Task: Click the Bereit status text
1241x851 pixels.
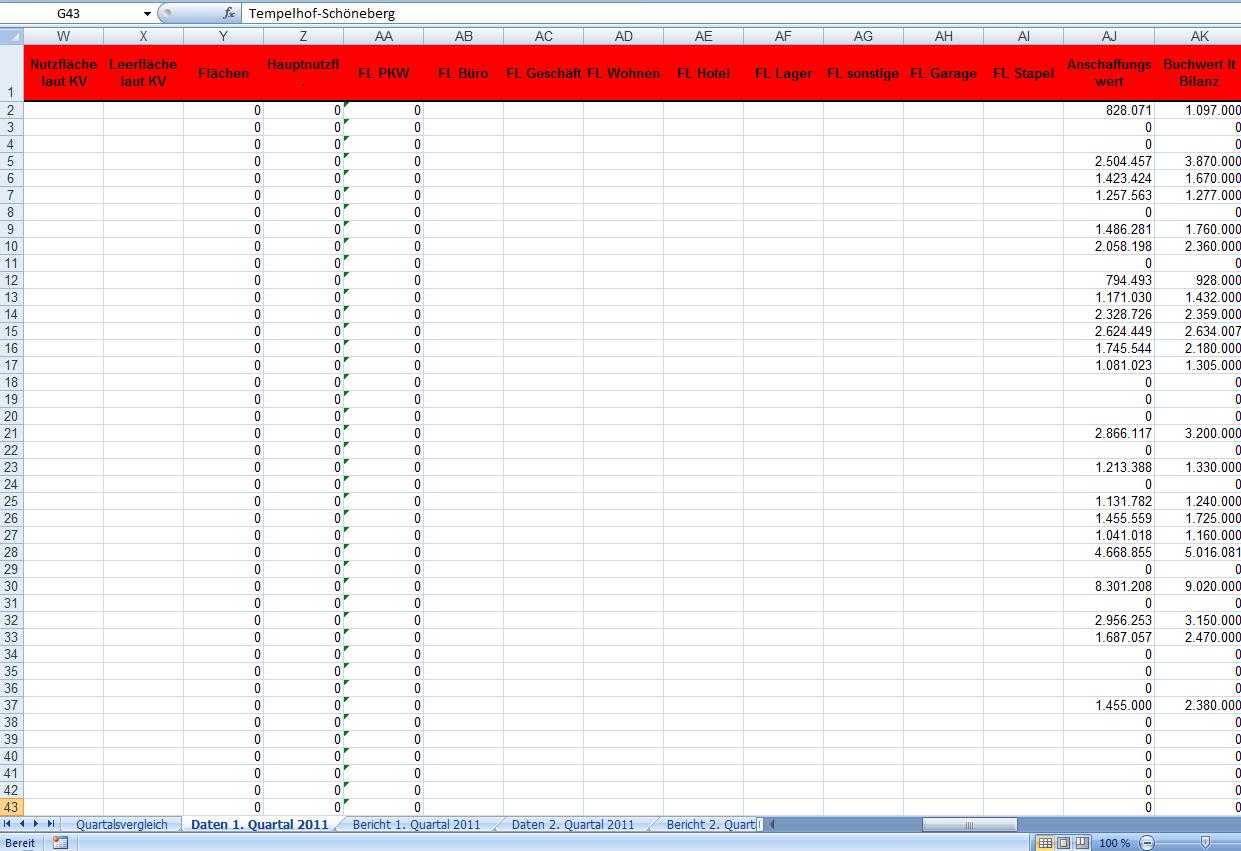Action: (x=21, y=843)
